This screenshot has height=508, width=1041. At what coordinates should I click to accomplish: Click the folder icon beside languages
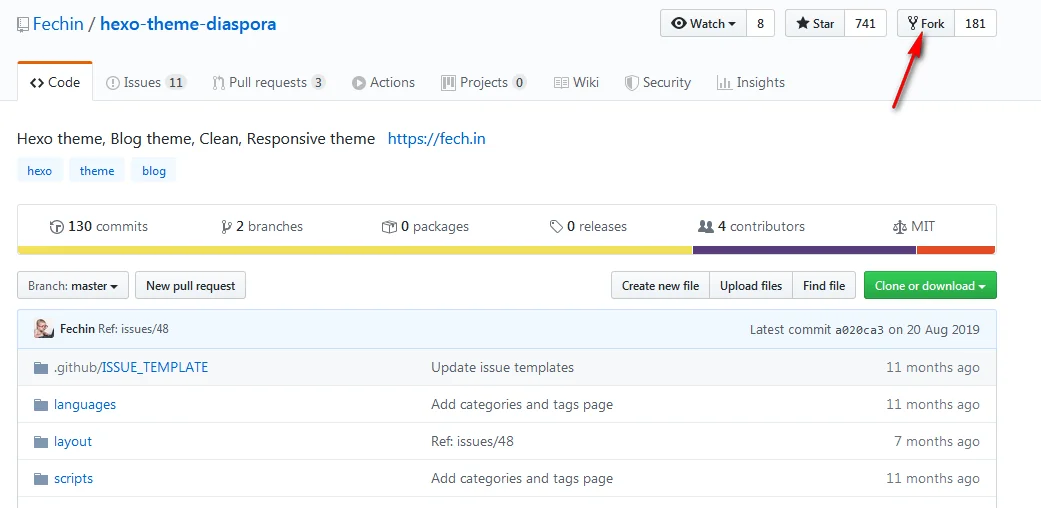pos(41,404)
